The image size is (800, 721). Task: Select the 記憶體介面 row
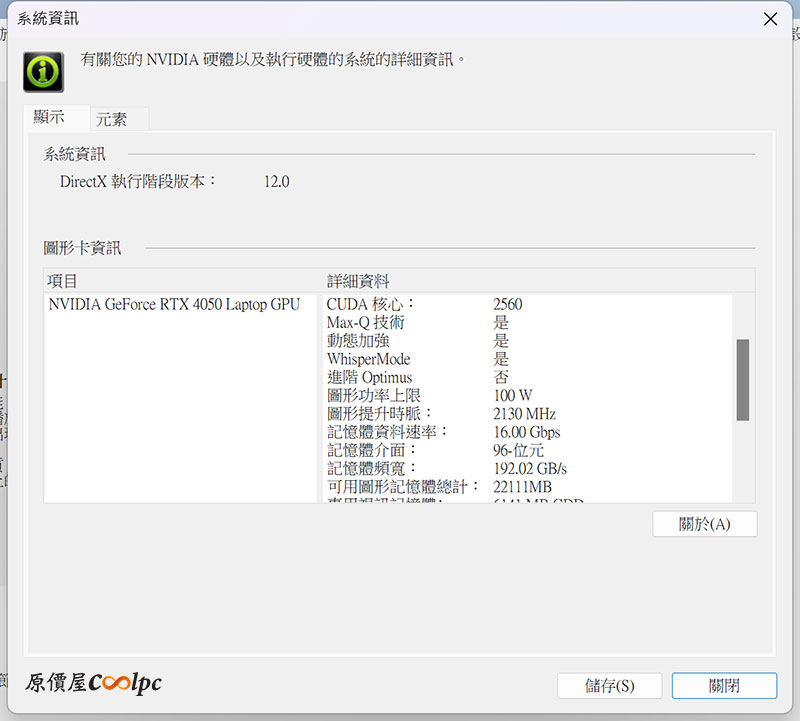coord(528,451)
